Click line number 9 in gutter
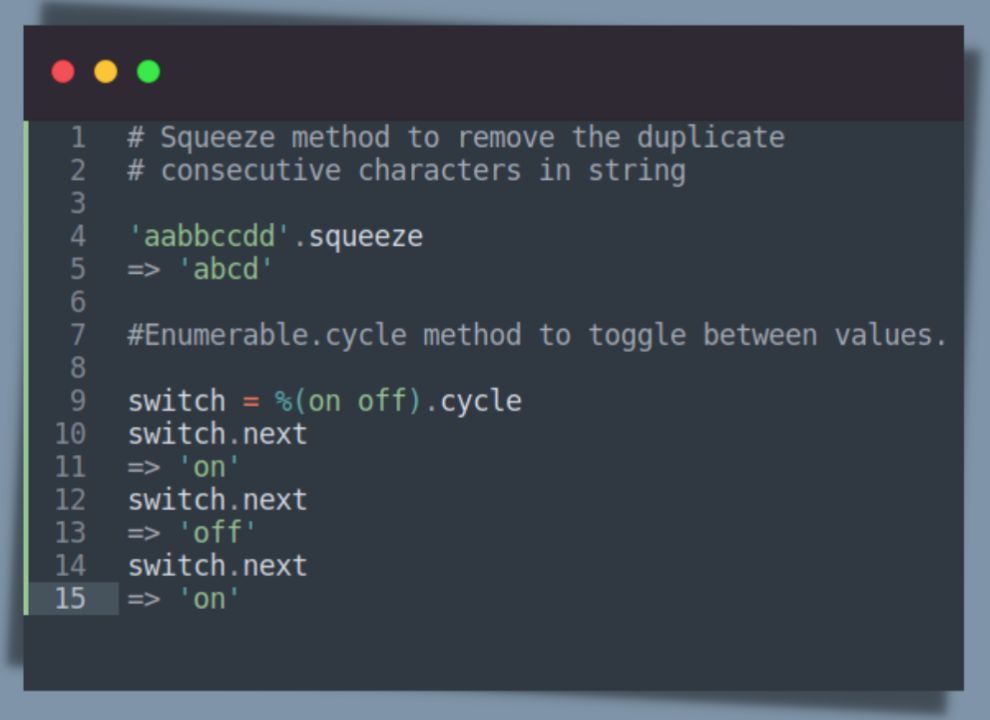Image resolution: width=990 pixels, height=720 pixels. (78, 400)
